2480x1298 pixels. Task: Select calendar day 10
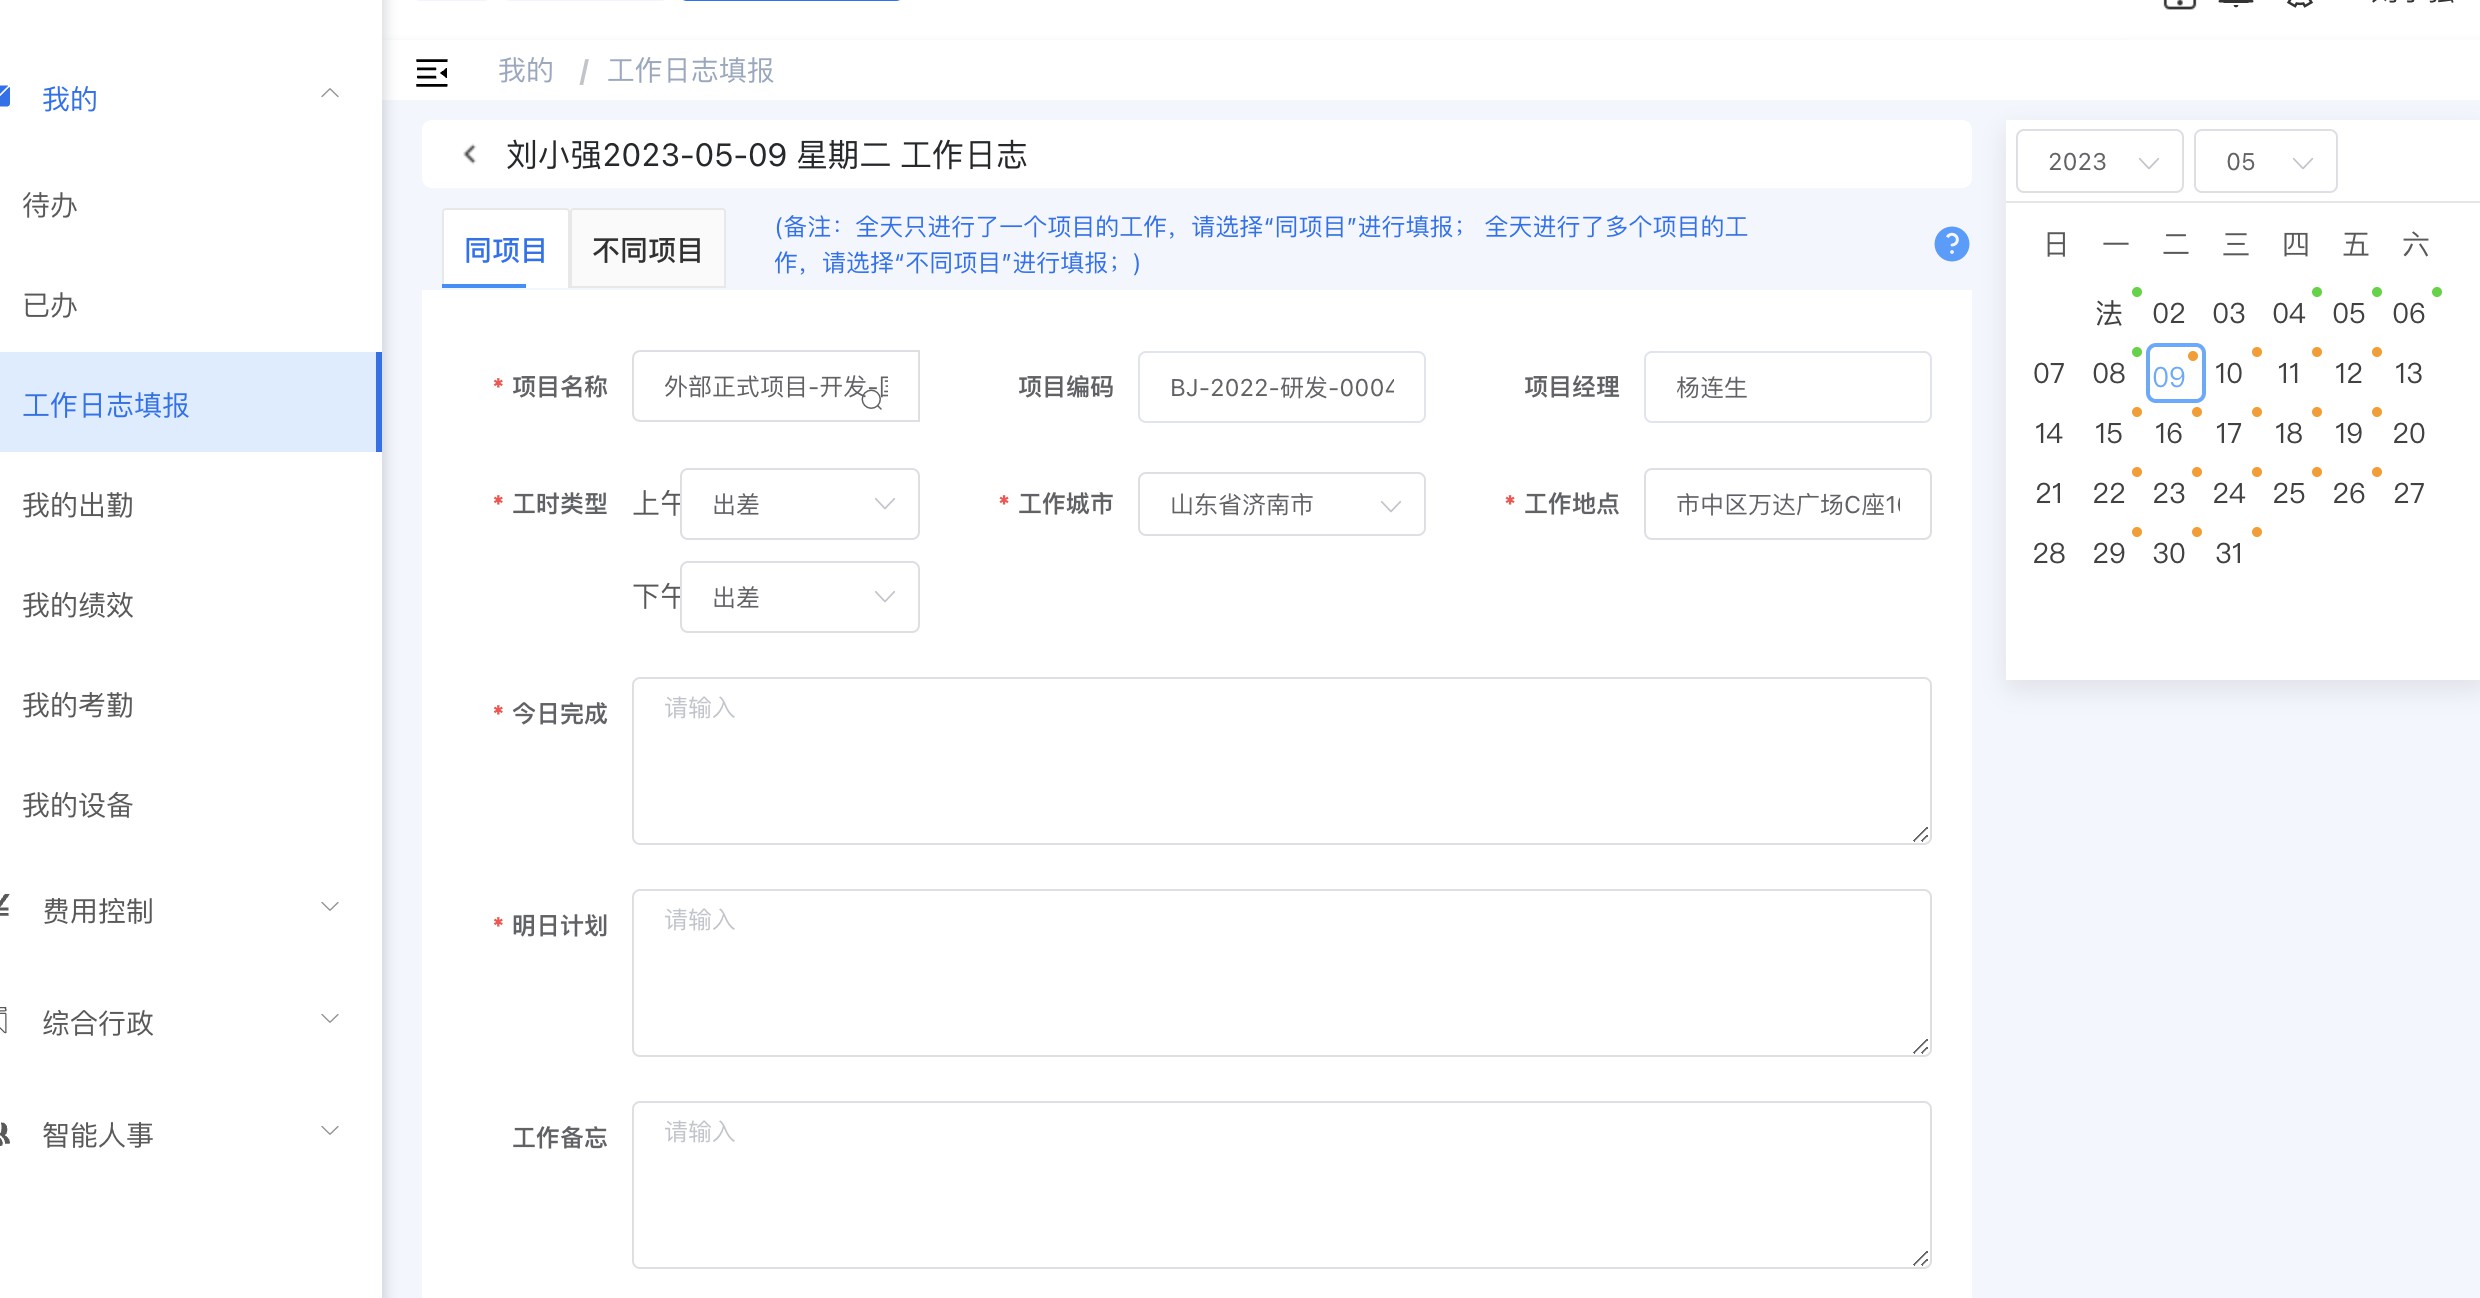click(x=2229, y=373)
